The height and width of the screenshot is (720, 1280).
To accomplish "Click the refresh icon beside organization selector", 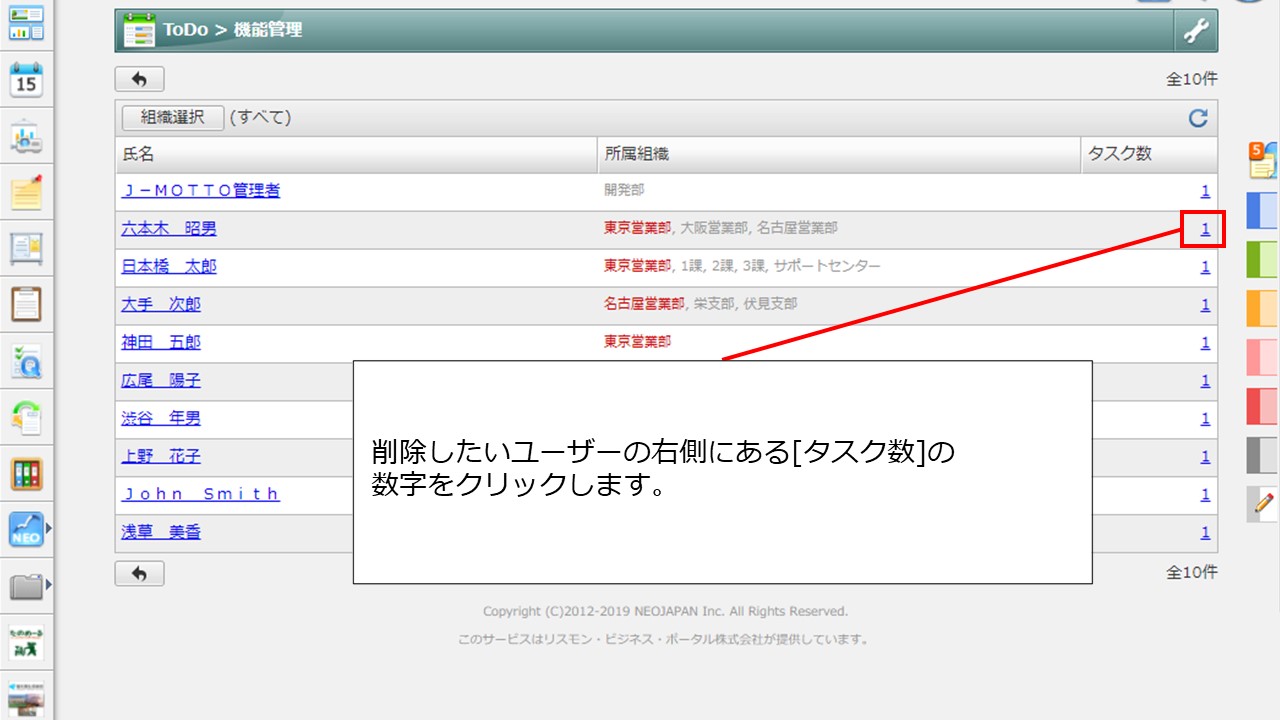I will pyautogui.click(x=1197, y=118).
